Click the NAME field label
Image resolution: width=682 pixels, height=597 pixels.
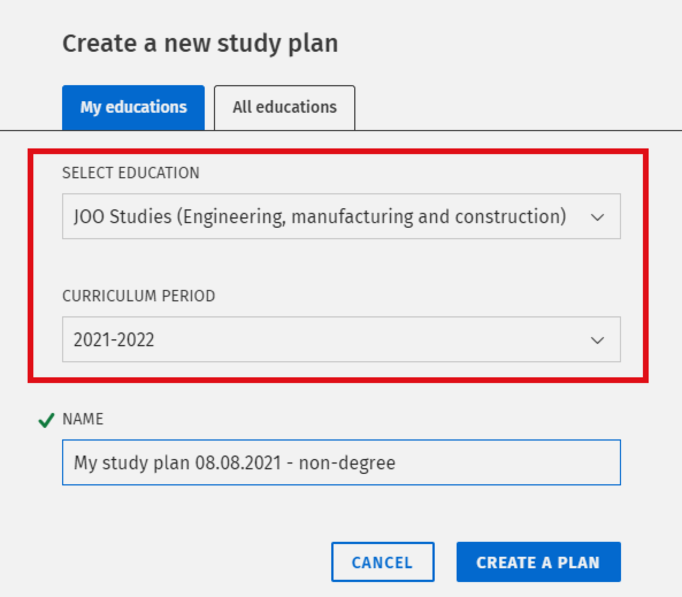point(83,419)
